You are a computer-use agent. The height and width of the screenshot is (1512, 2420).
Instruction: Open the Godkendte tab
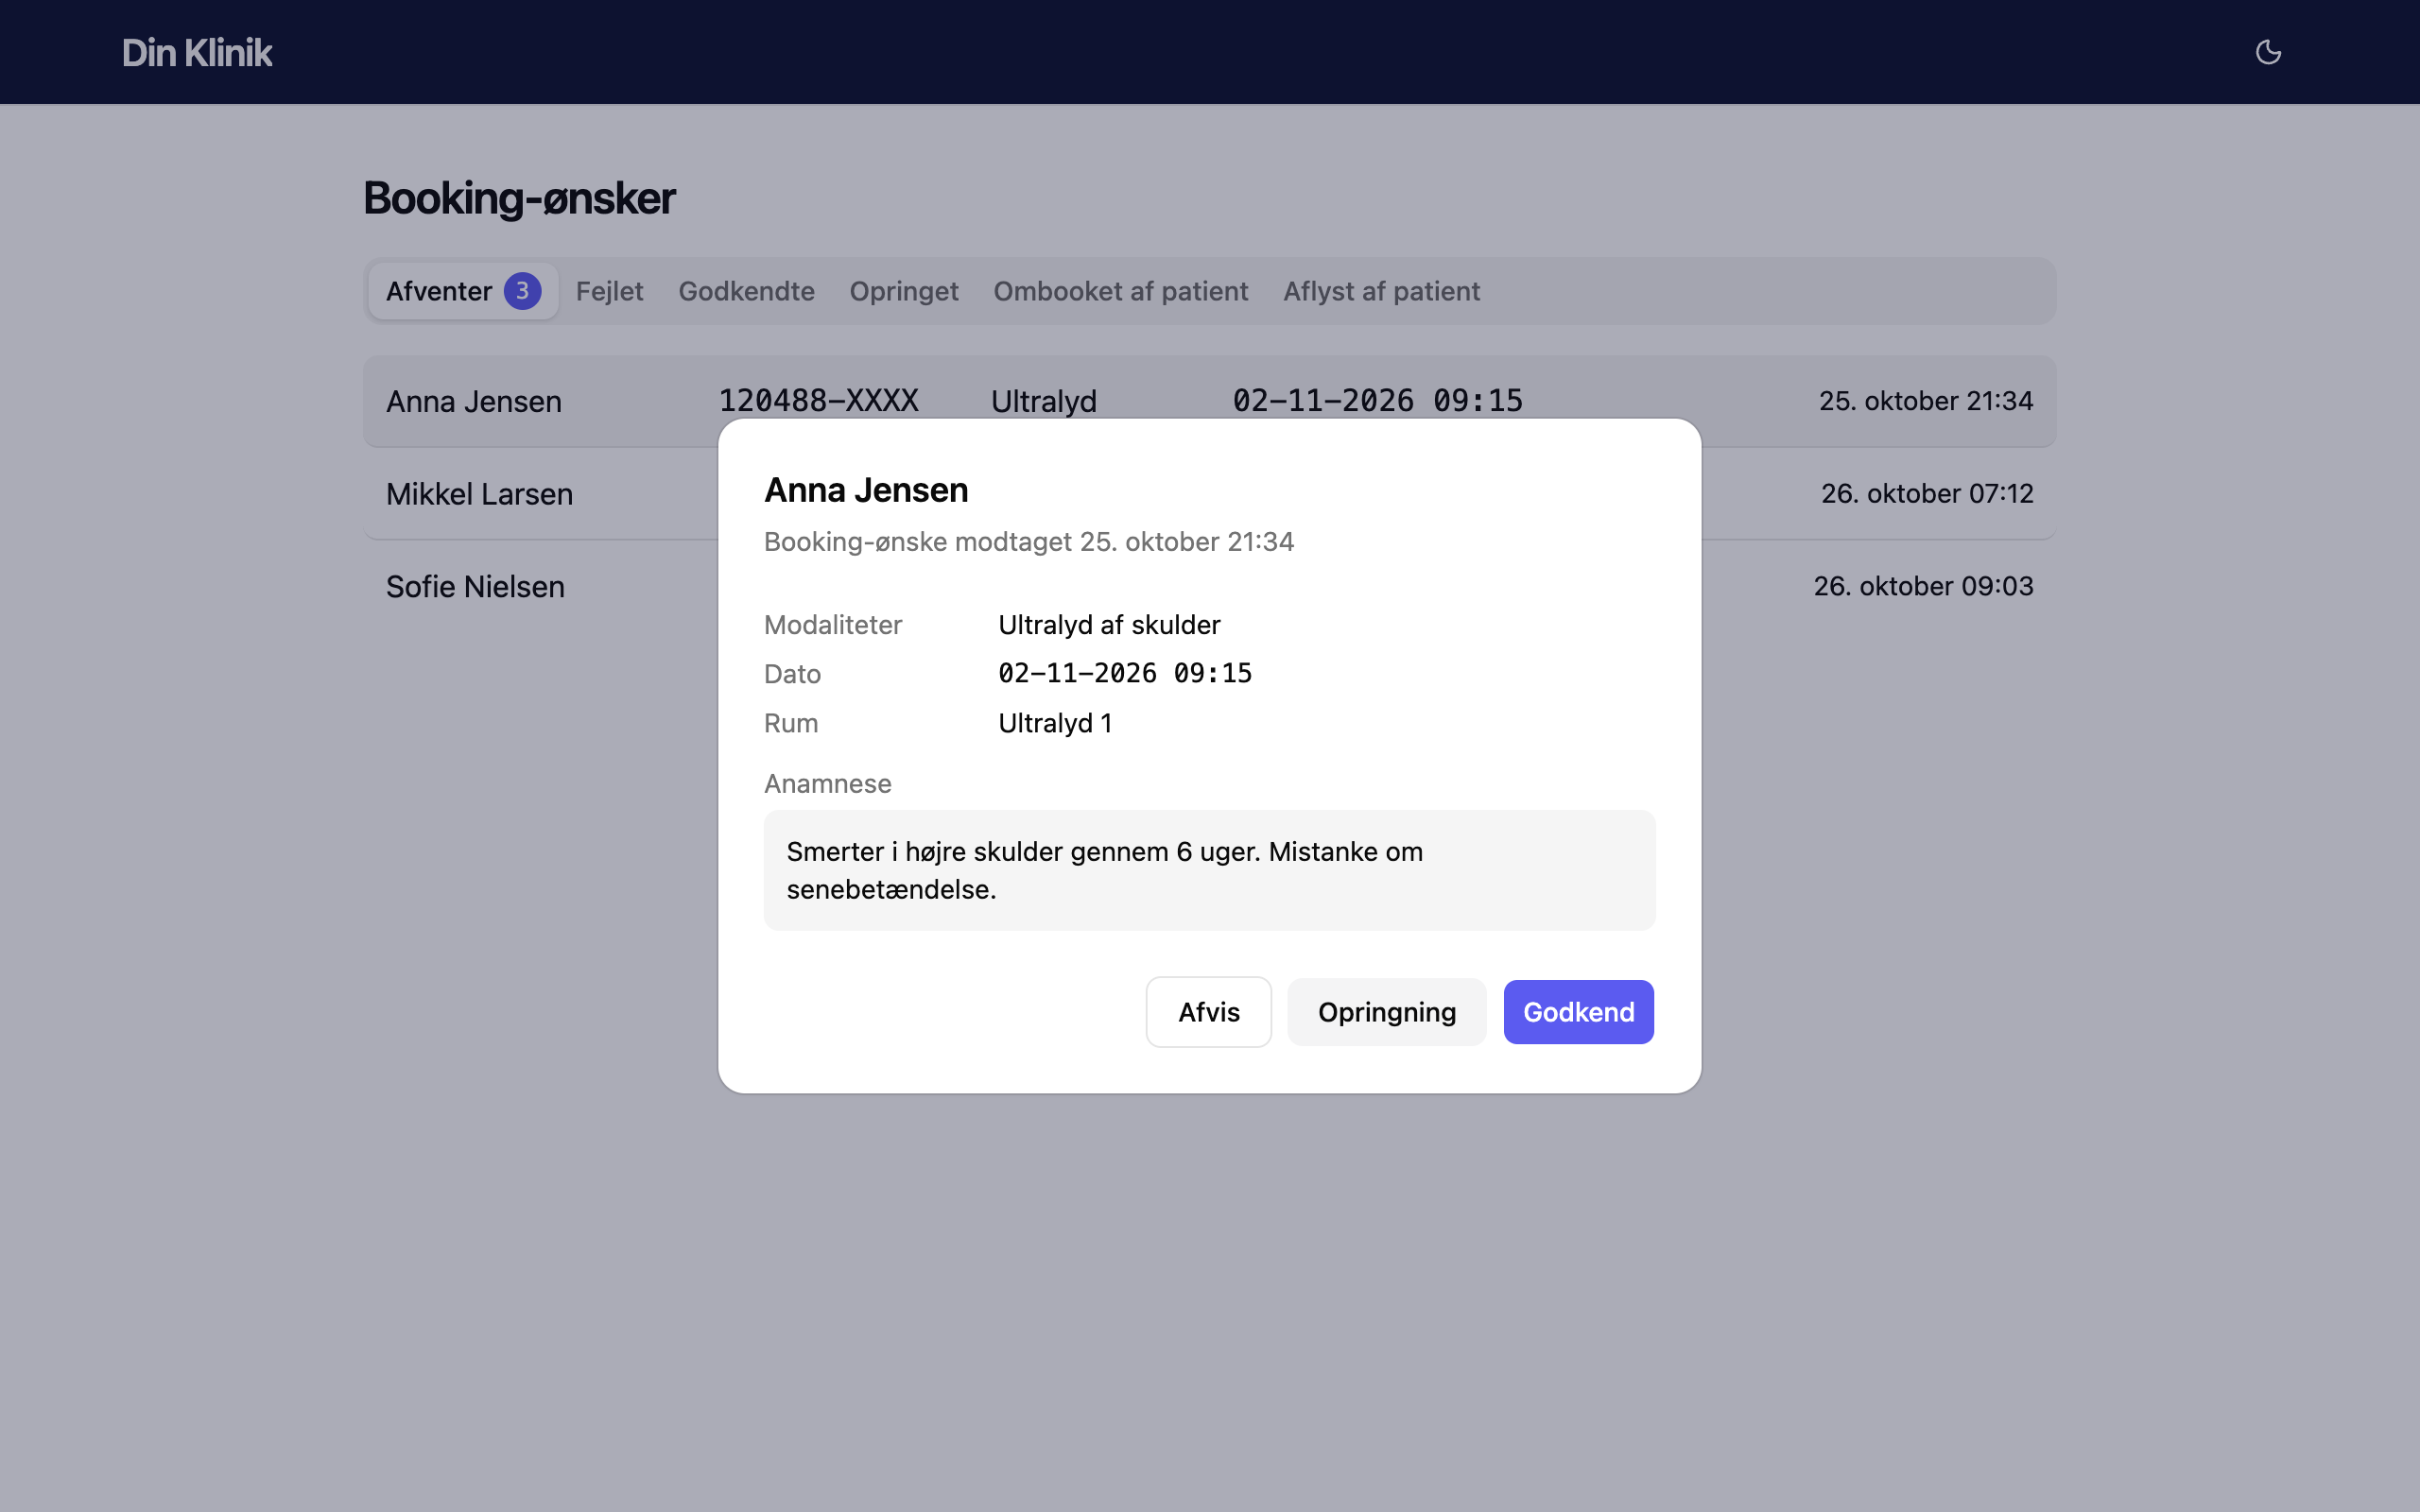point(746,291)
